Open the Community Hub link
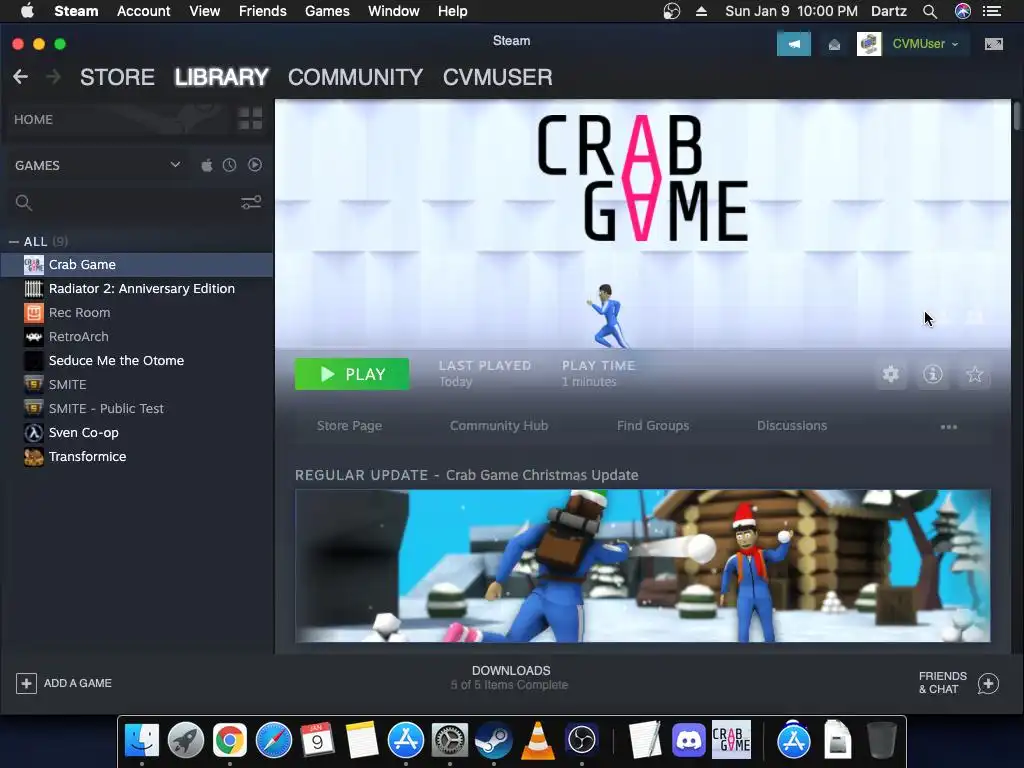 click(499, 426)
